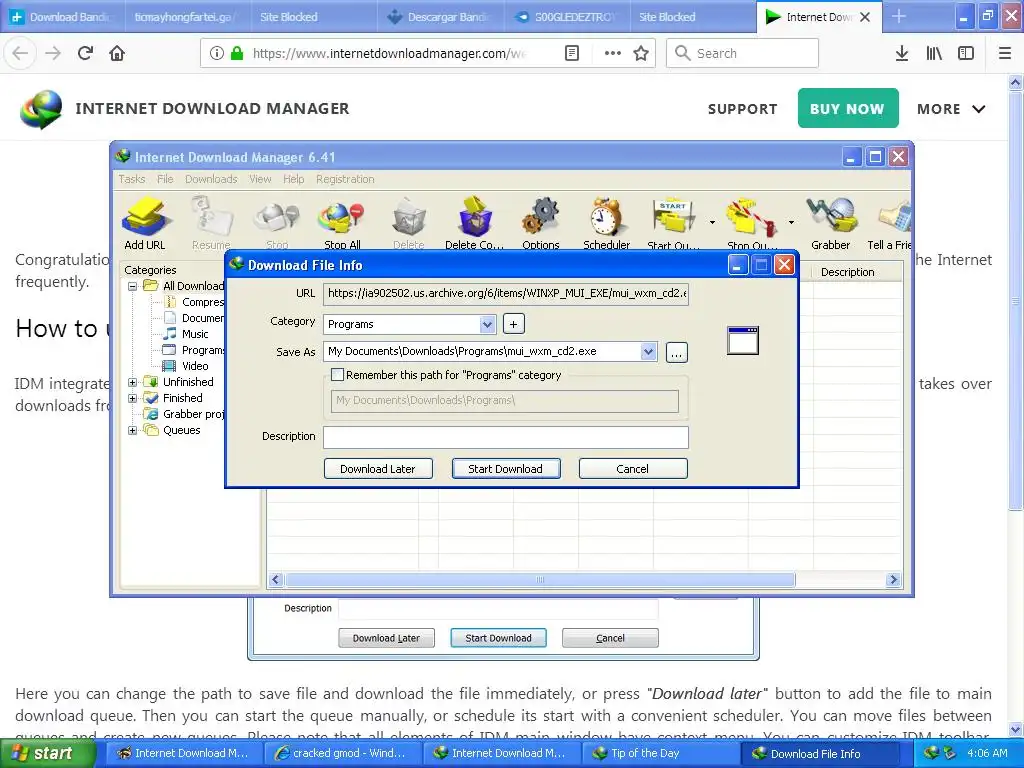Click the Start Download button in dialog

(505, 469)
